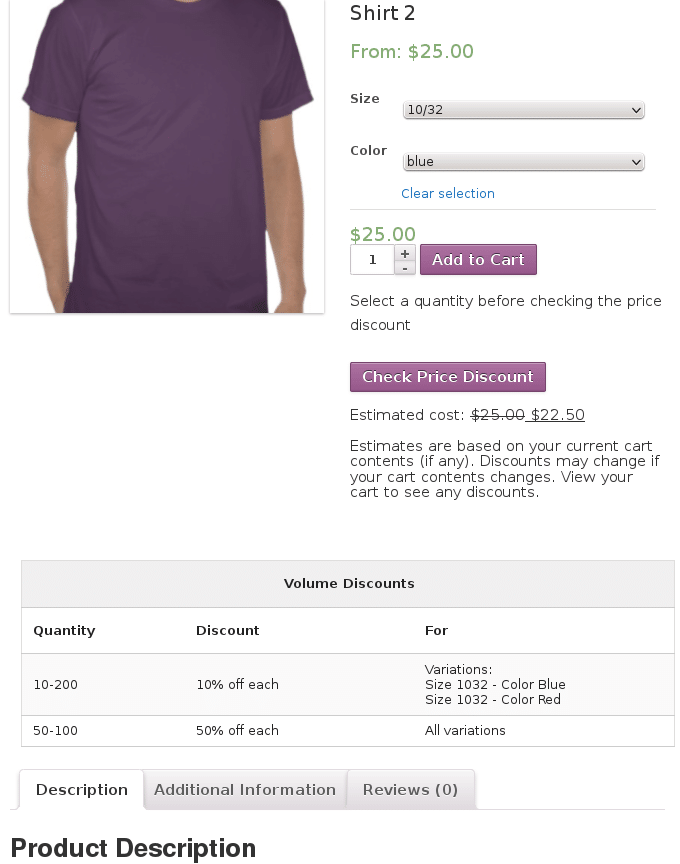Click the Product Description heading
Screen dimensions: 680x864
133,848
